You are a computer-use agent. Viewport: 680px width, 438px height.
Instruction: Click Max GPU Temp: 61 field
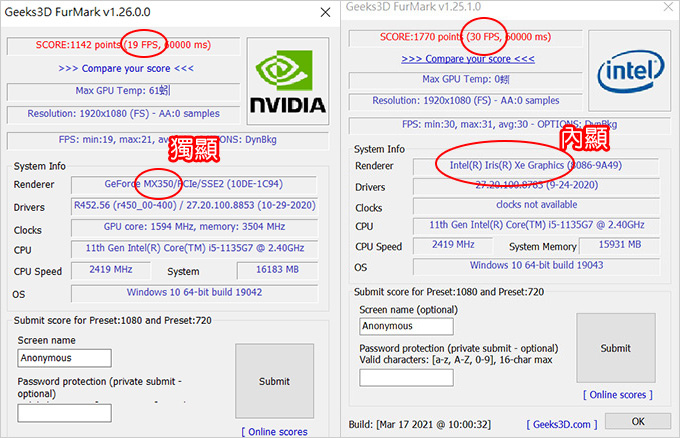pyautogui.click(x=124, y=91)
